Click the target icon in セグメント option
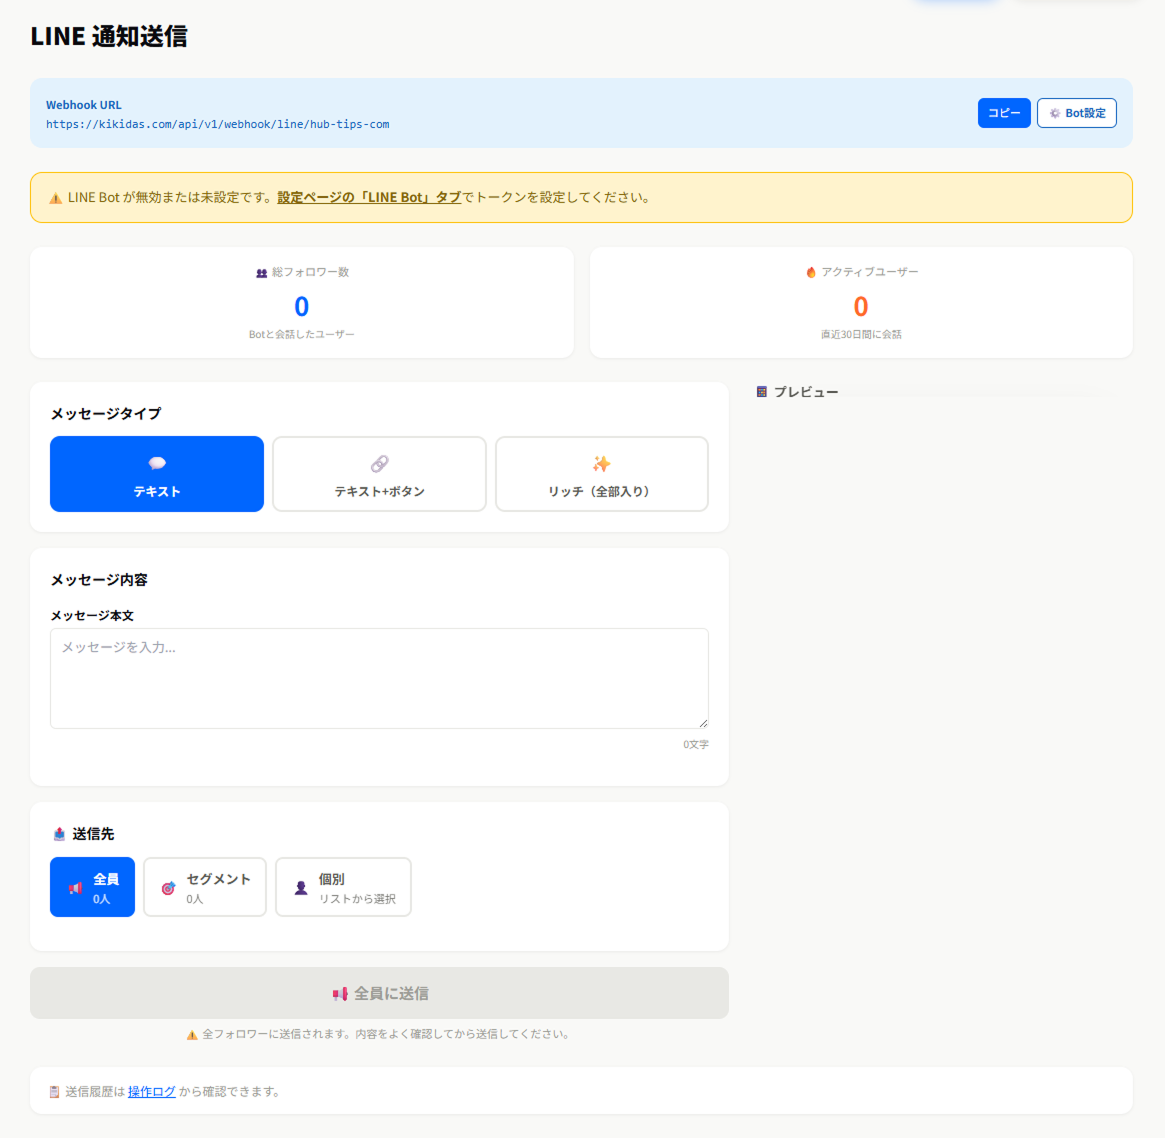 (169, 888)
